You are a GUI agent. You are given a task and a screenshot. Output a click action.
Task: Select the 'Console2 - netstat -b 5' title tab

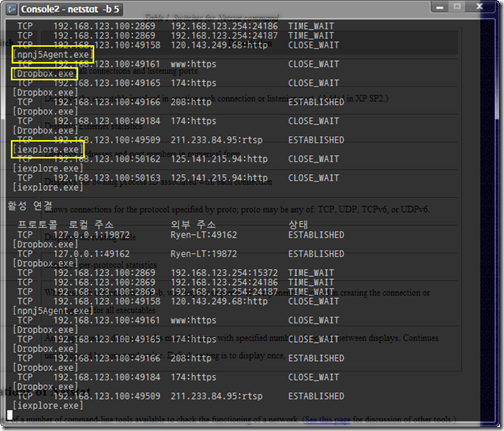(x=70, y=9)
